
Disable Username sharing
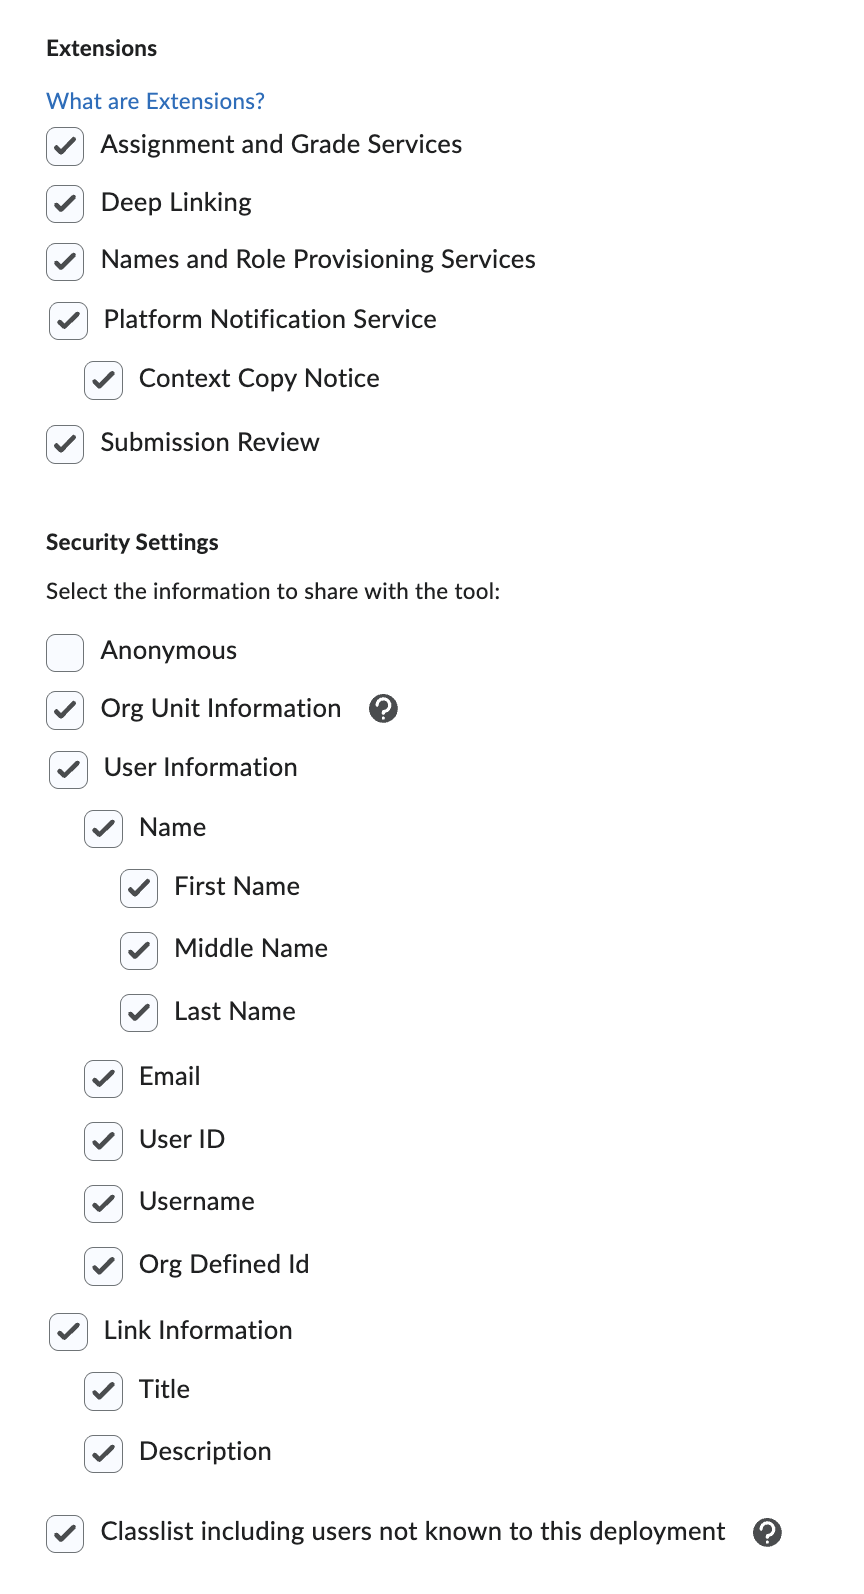(x=103, y=1203)
